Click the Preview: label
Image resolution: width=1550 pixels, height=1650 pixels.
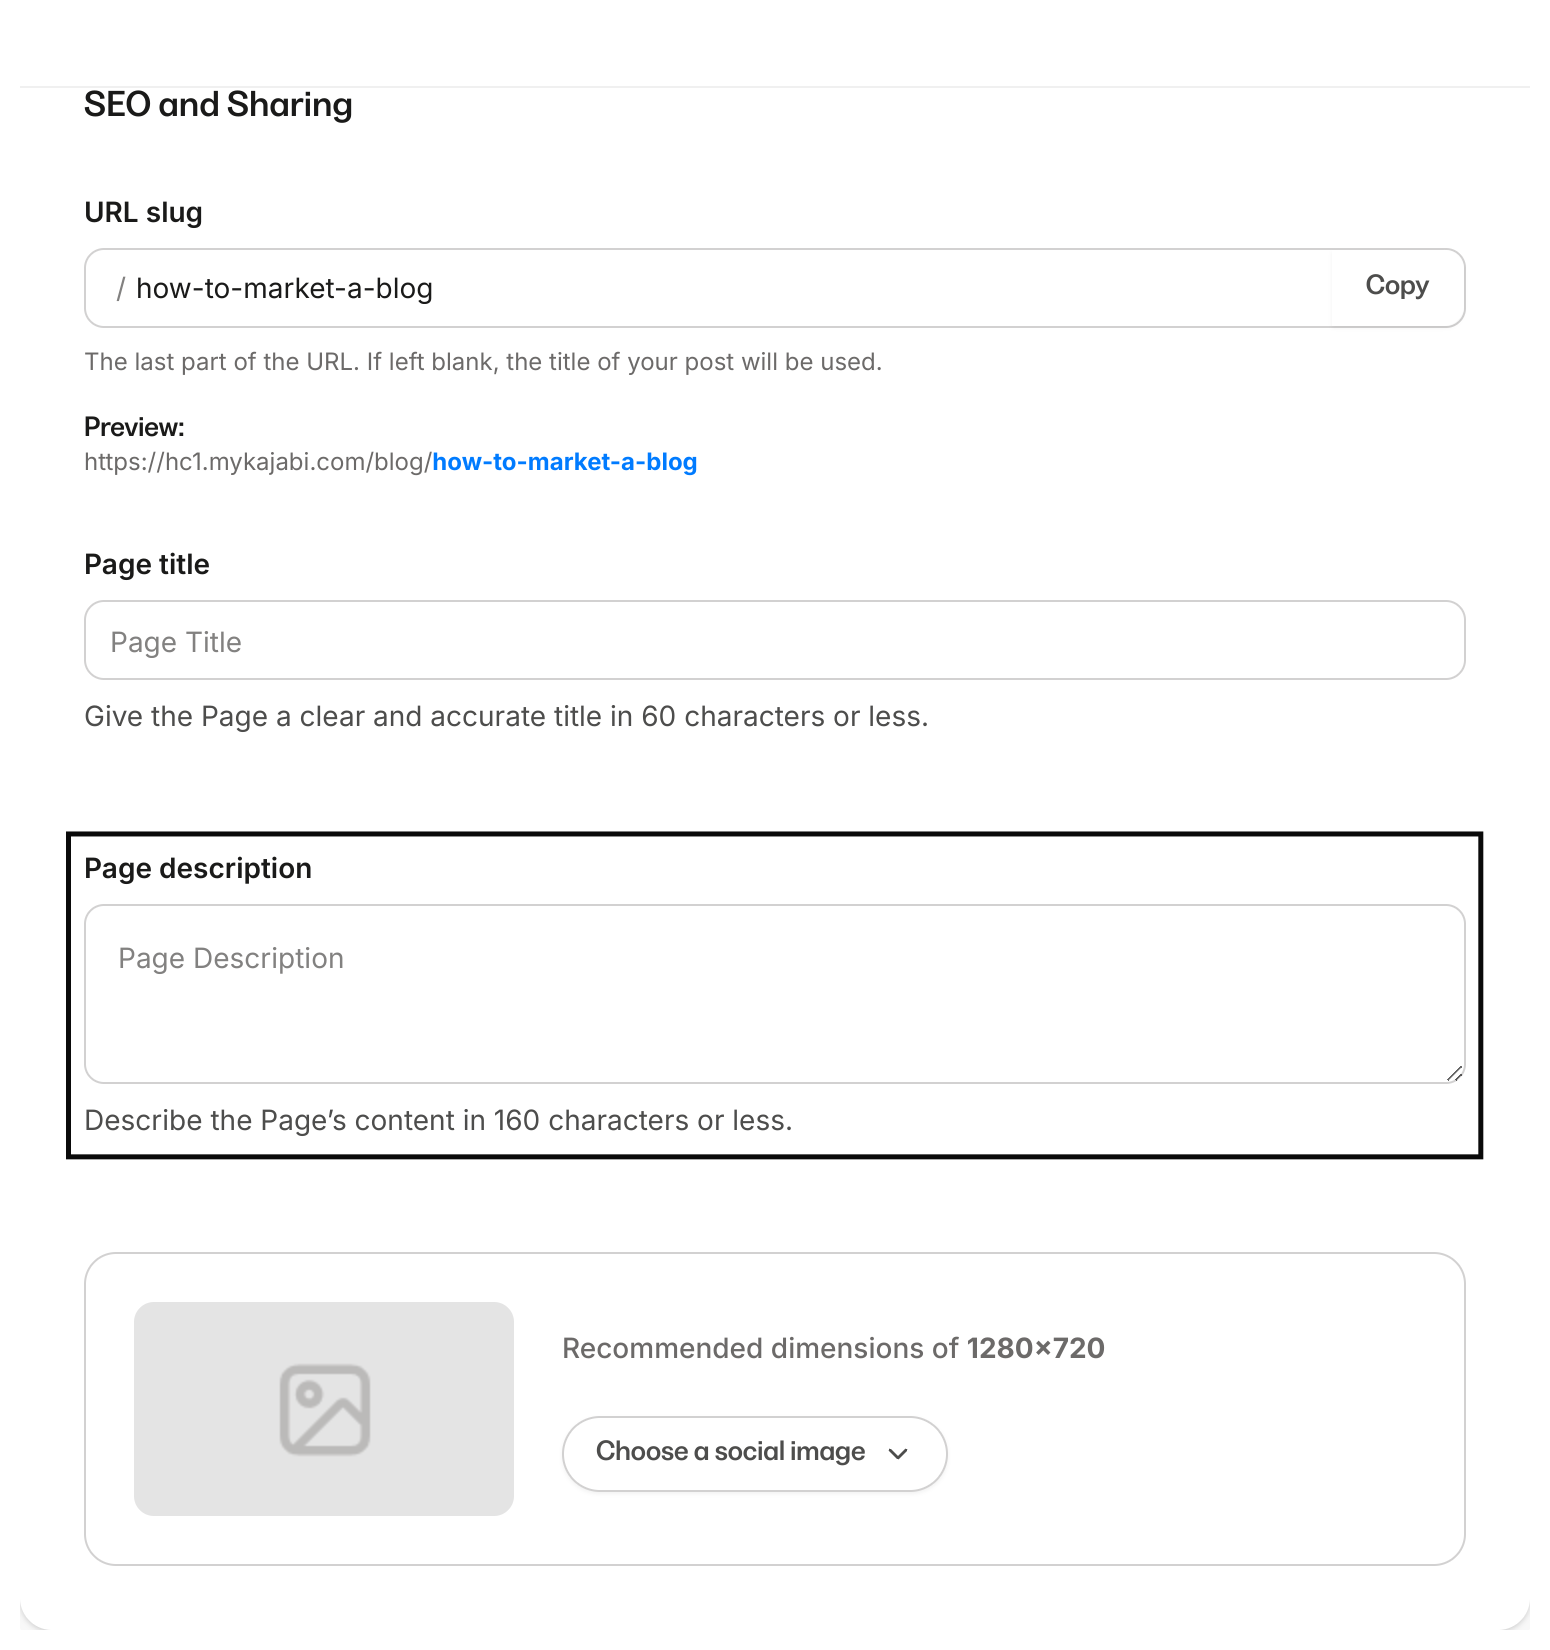pyautogui.click(x=134, y=427)
